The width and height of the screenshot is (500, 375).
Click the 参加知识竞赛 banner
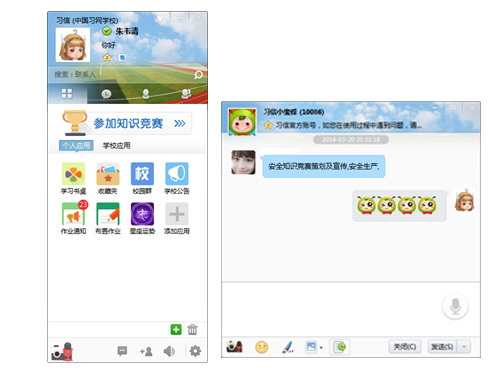(127, 123)
